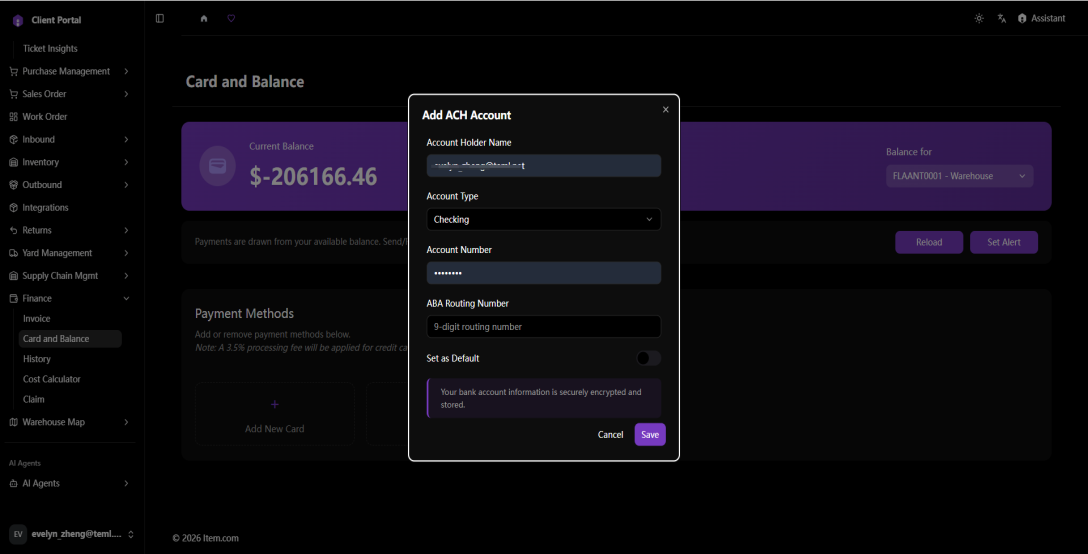Click the Inventory icon
The height and width of the screenshot is (554, 1088).
click(13, 162)
